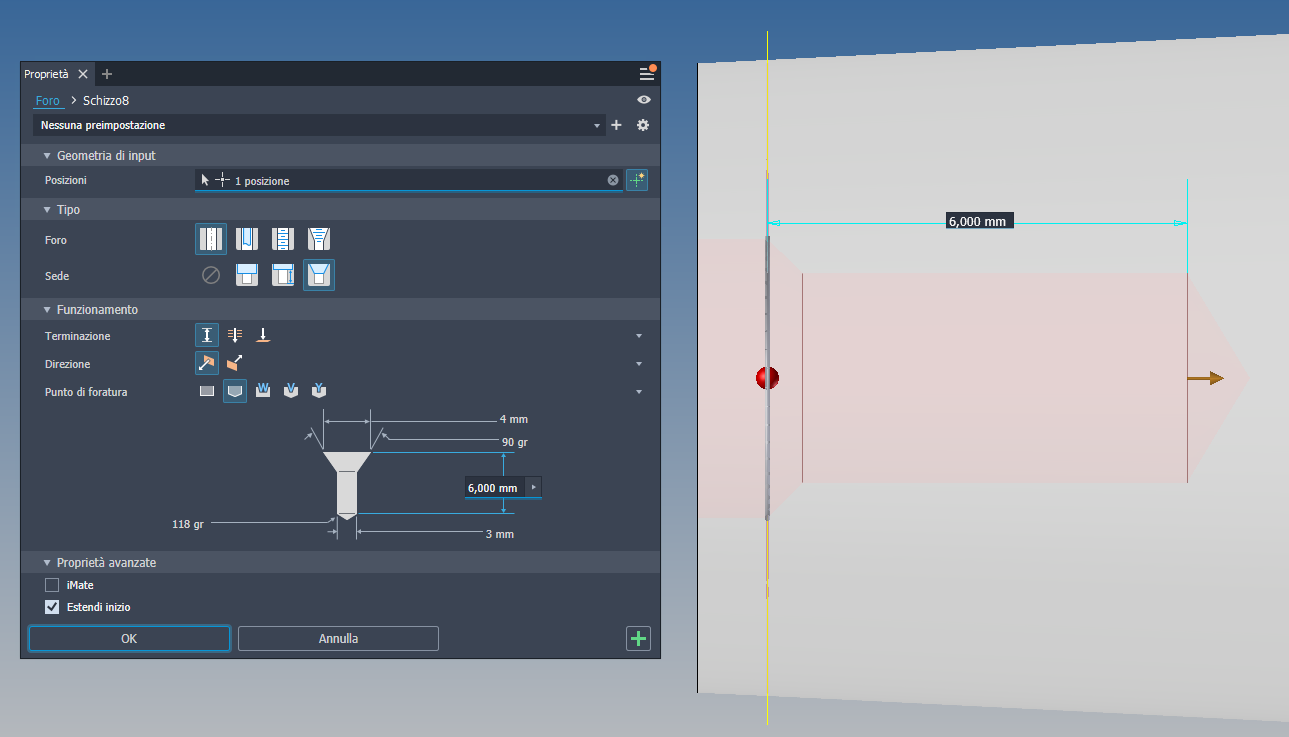
Task: Collapse the Proprietà avanzate section
Action: point(46,562)
